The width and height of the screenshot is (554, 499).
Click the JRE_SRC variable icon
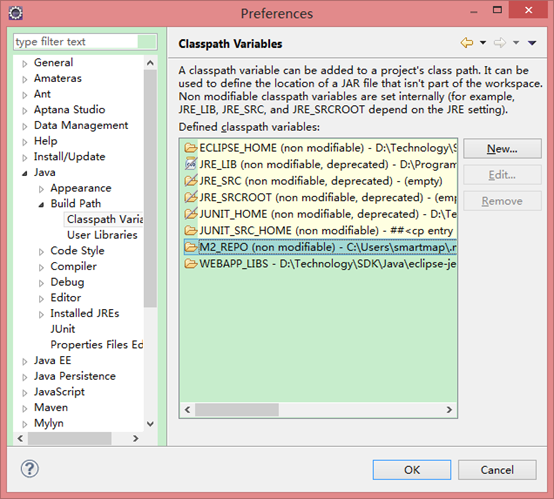tap(191, 181)
